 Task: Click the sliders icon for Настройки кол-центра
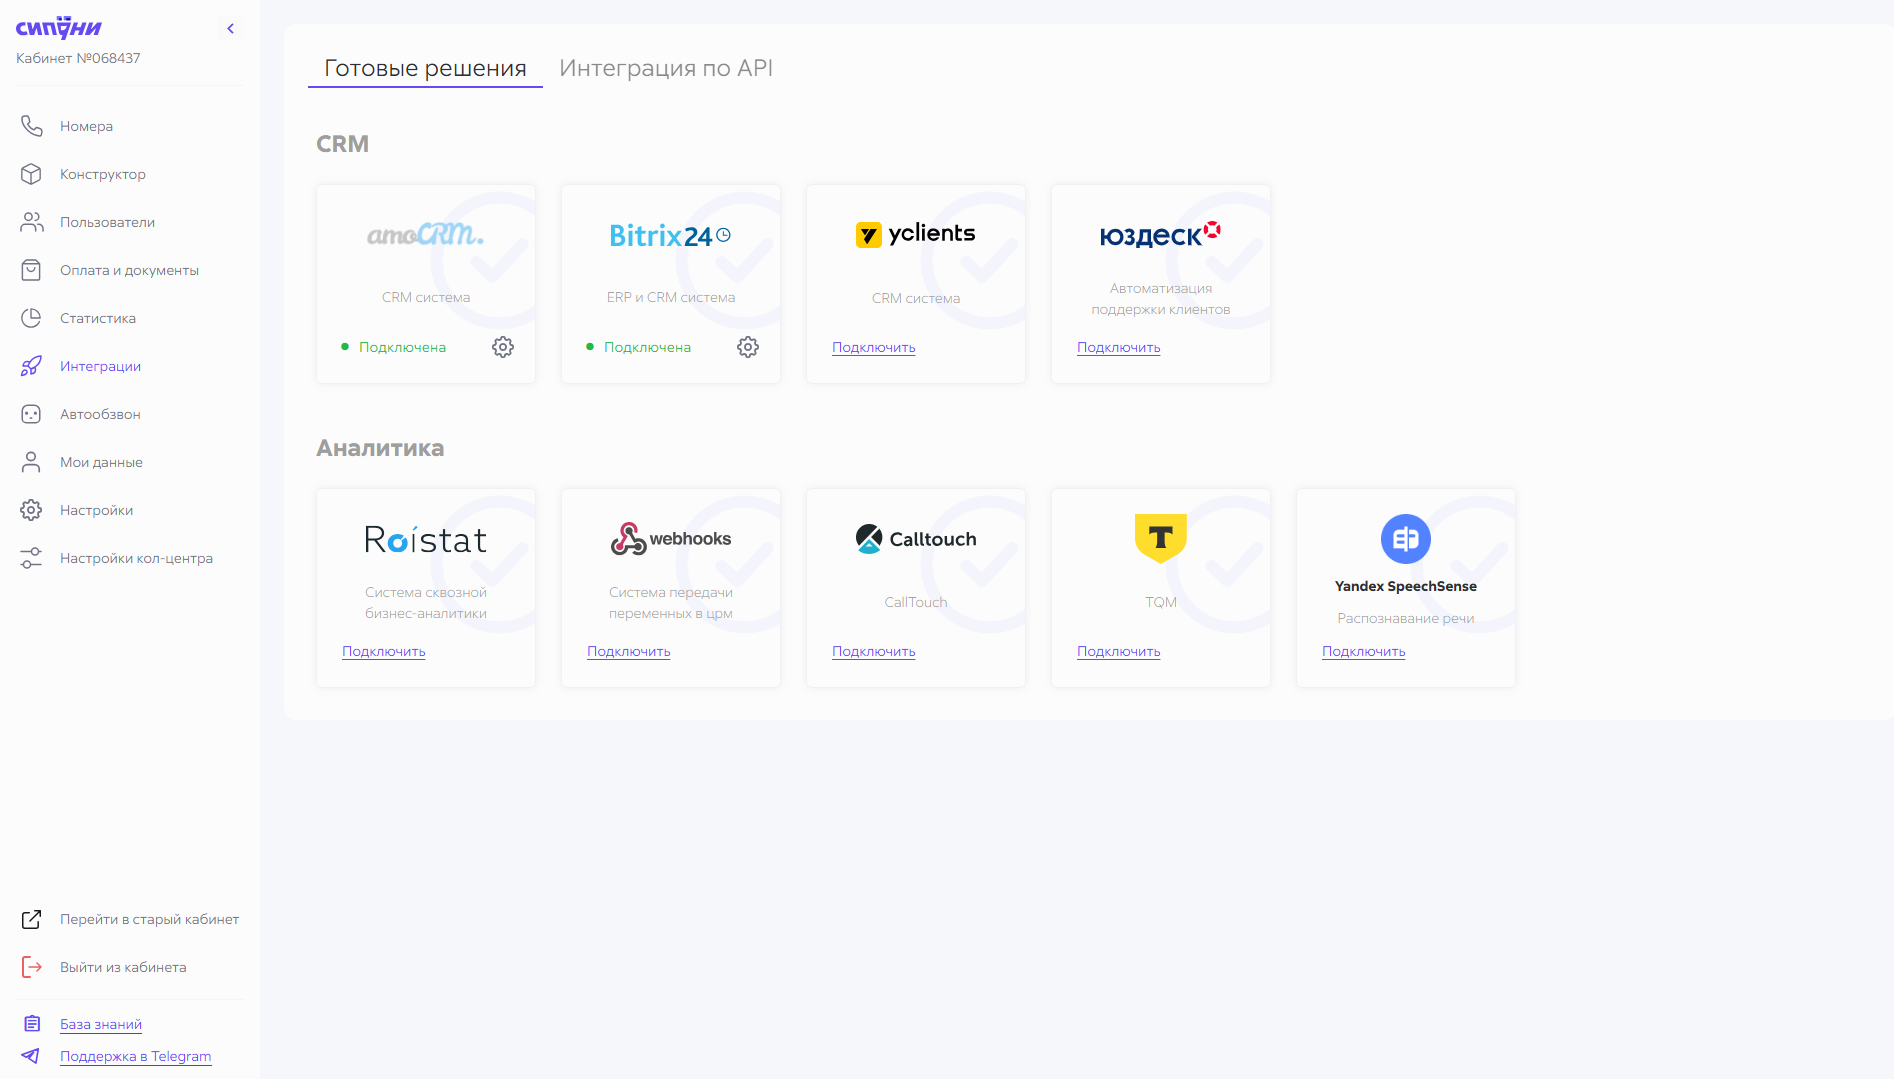coord(31,558)
